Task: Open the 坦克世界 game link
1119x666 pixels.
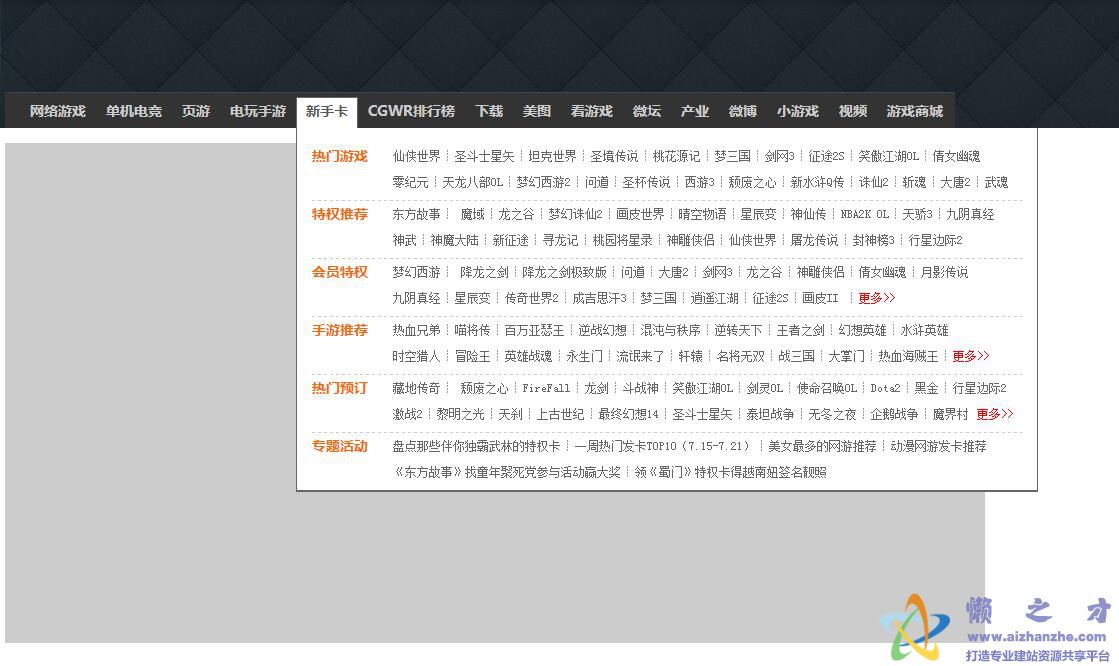Action: pos(552,156)
